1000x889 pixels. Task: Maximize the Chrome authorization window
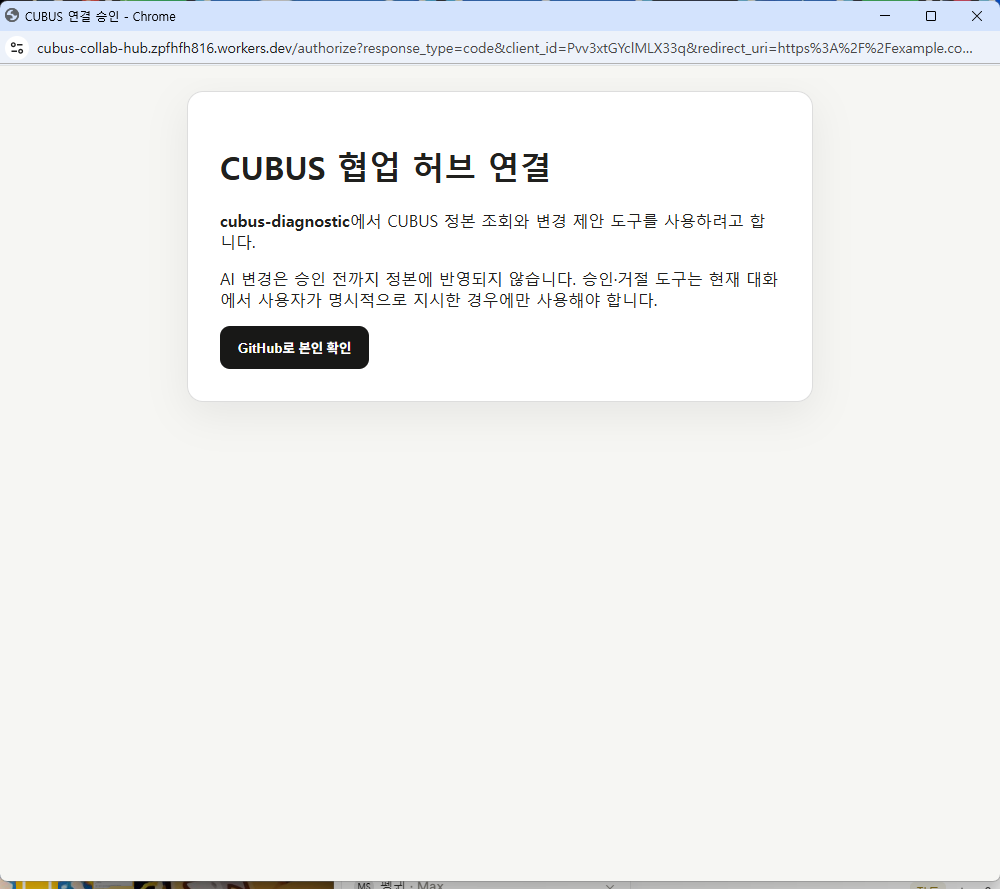[x=930, y=16]
